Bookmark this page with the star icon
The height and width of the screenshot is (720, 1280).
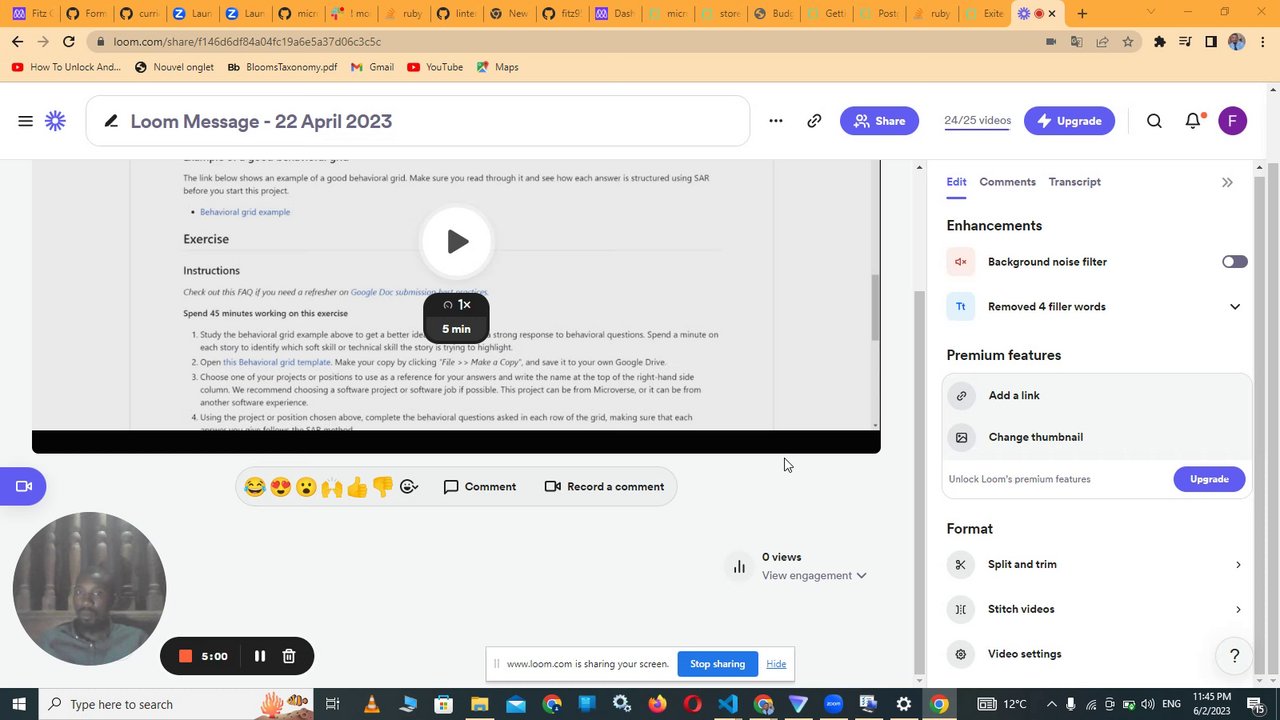coord(1128,42)
